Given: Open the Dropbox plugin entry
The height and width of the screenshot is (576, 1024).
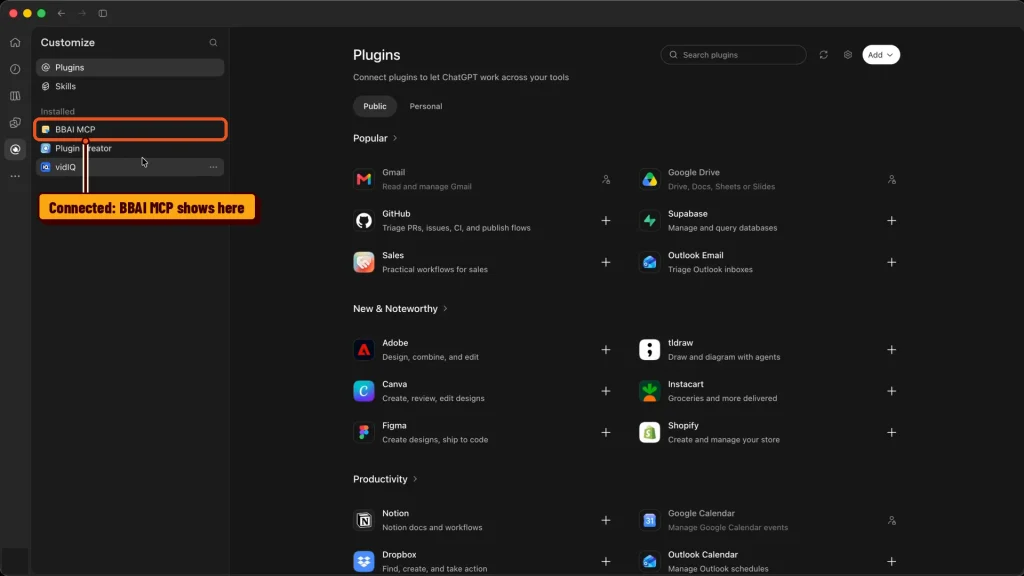Looking at the screenshot, I should click(484, 562).
